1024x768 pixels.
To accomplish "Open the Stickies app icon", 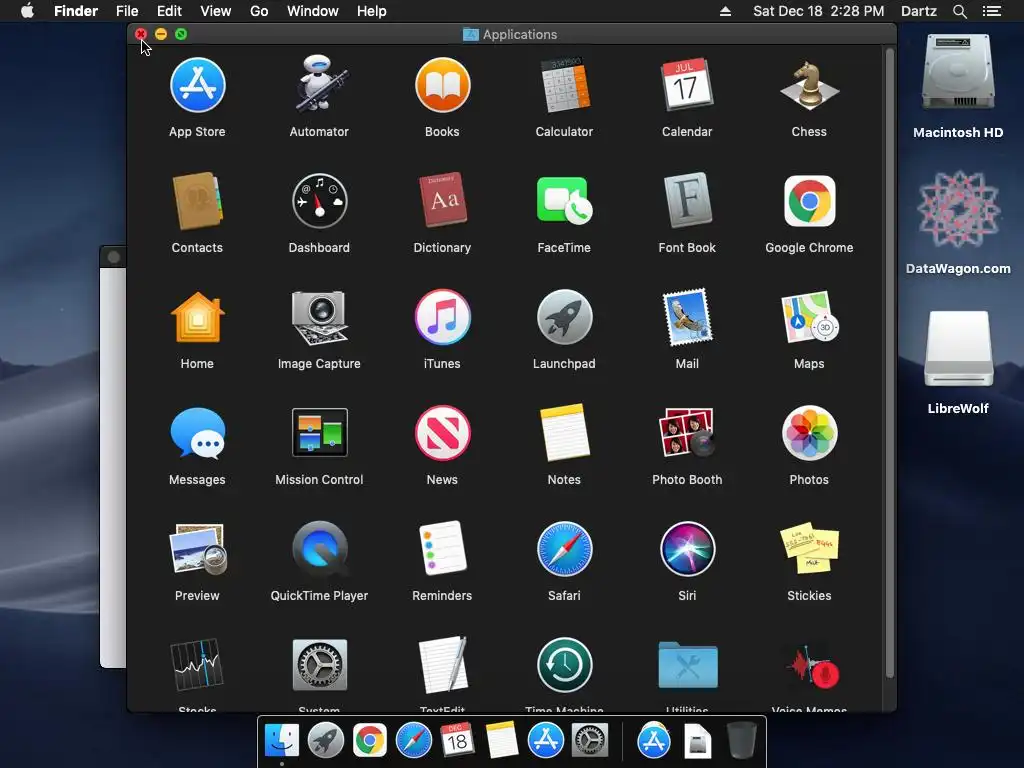I will (x=809, y=548).
